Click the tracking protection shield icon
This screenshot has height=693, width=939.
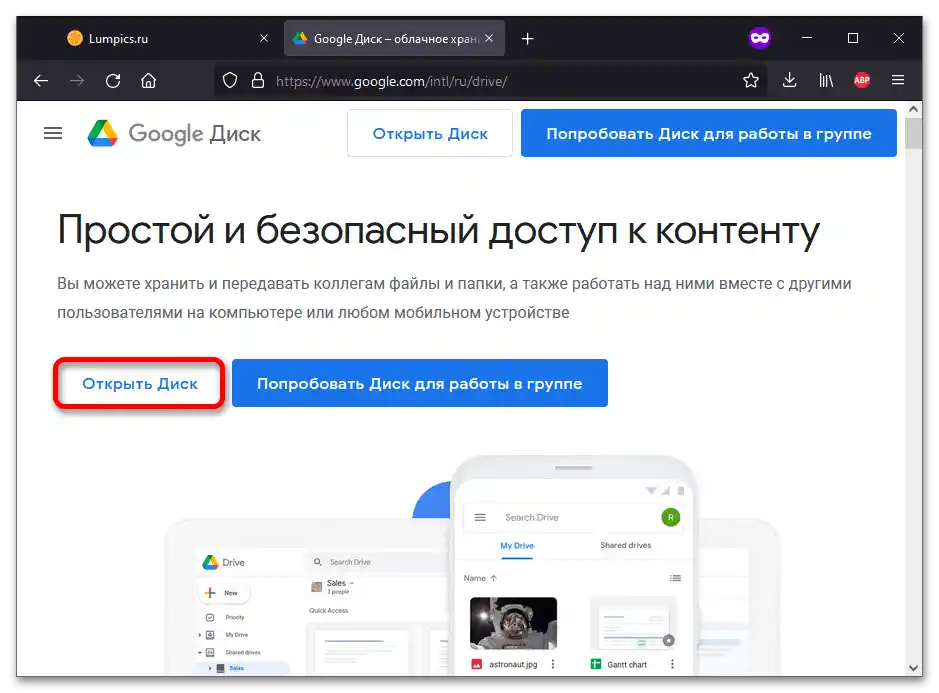[x=230, y=81]
